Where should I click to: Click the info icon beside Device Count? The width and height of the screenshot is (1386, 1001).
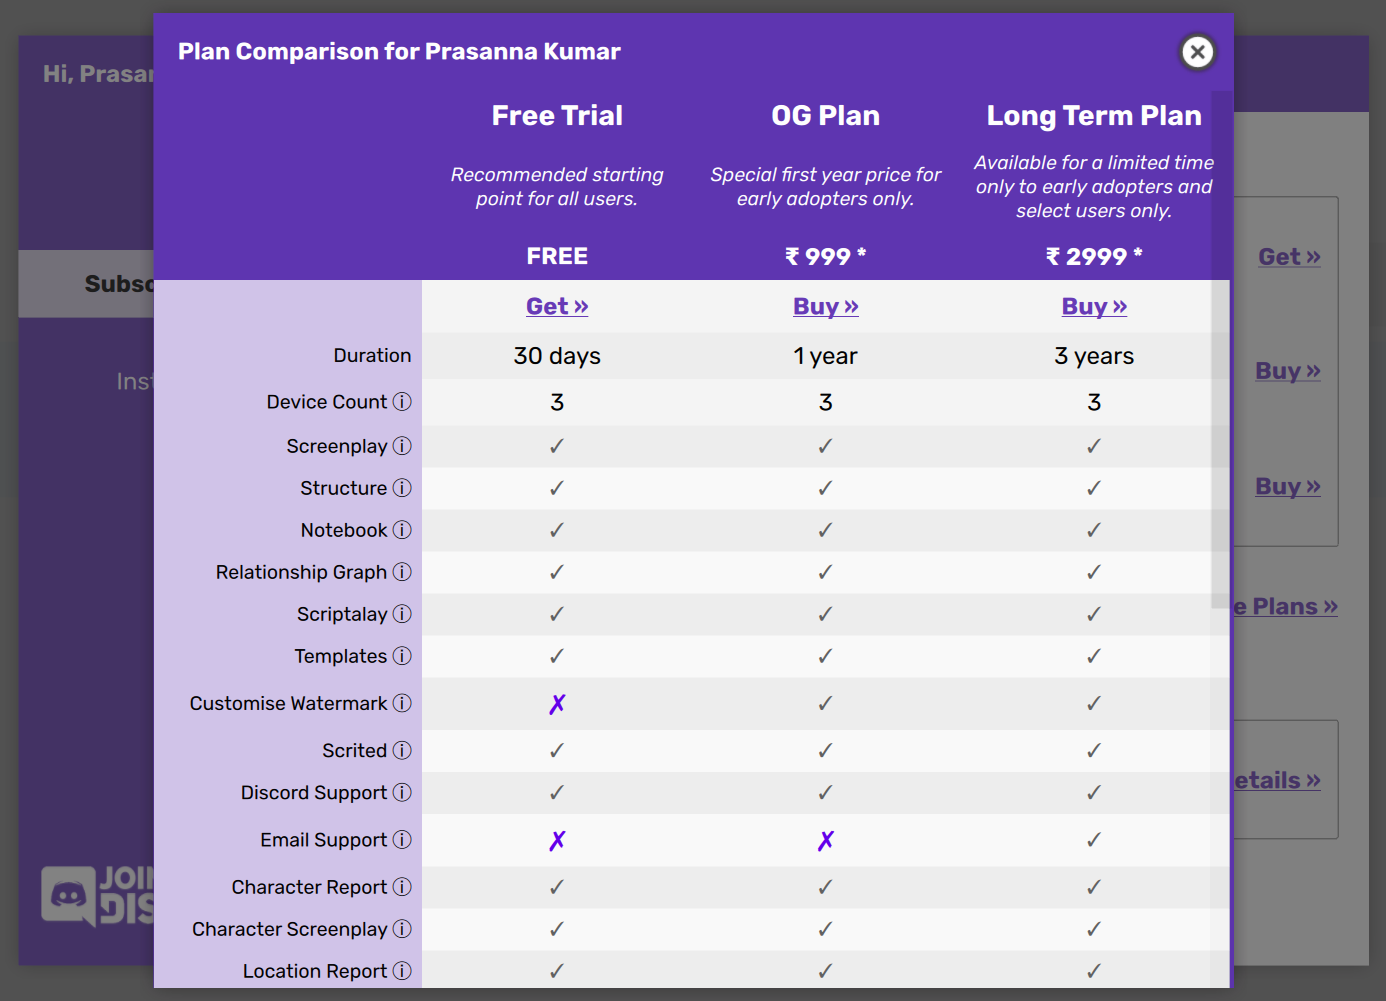pos(402,402)
